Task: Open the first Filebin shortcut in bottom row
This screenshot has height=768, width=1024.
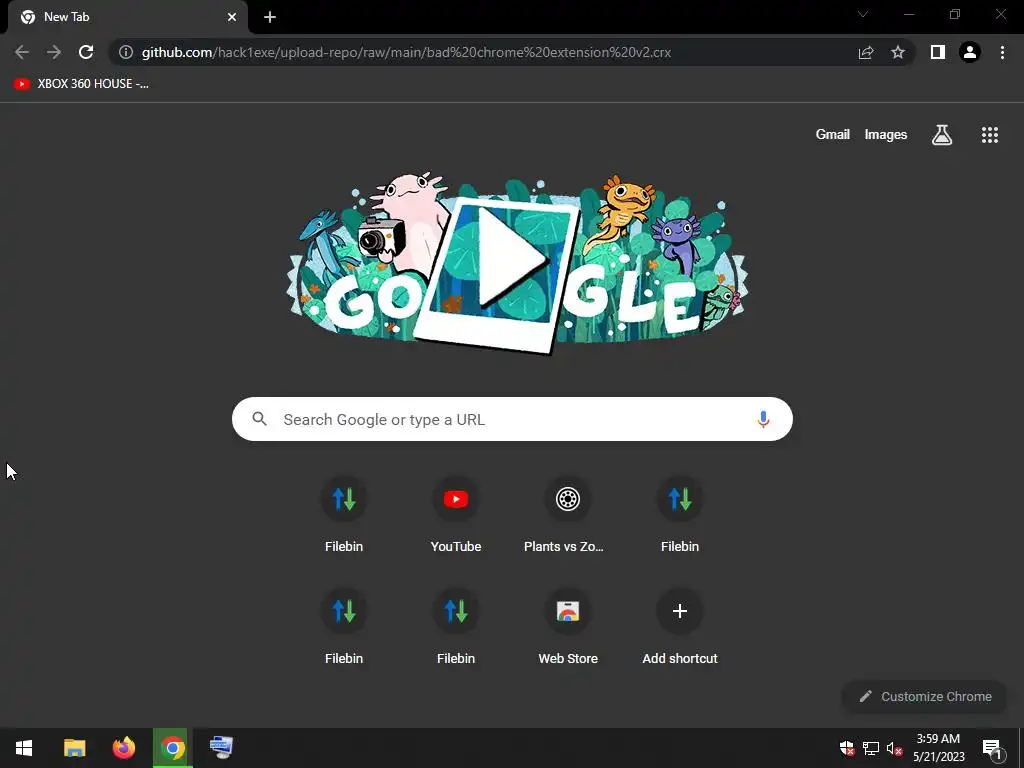Action: pyautogui.click(x=344, y=629)
